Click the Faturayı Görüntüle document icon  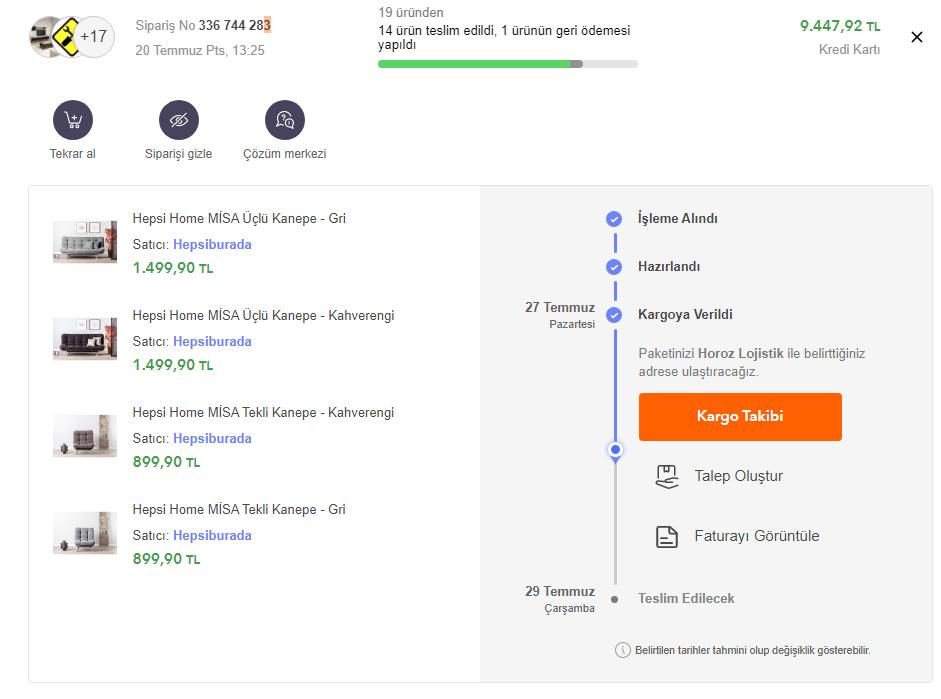pyautogui.click(x=667, y=536)
